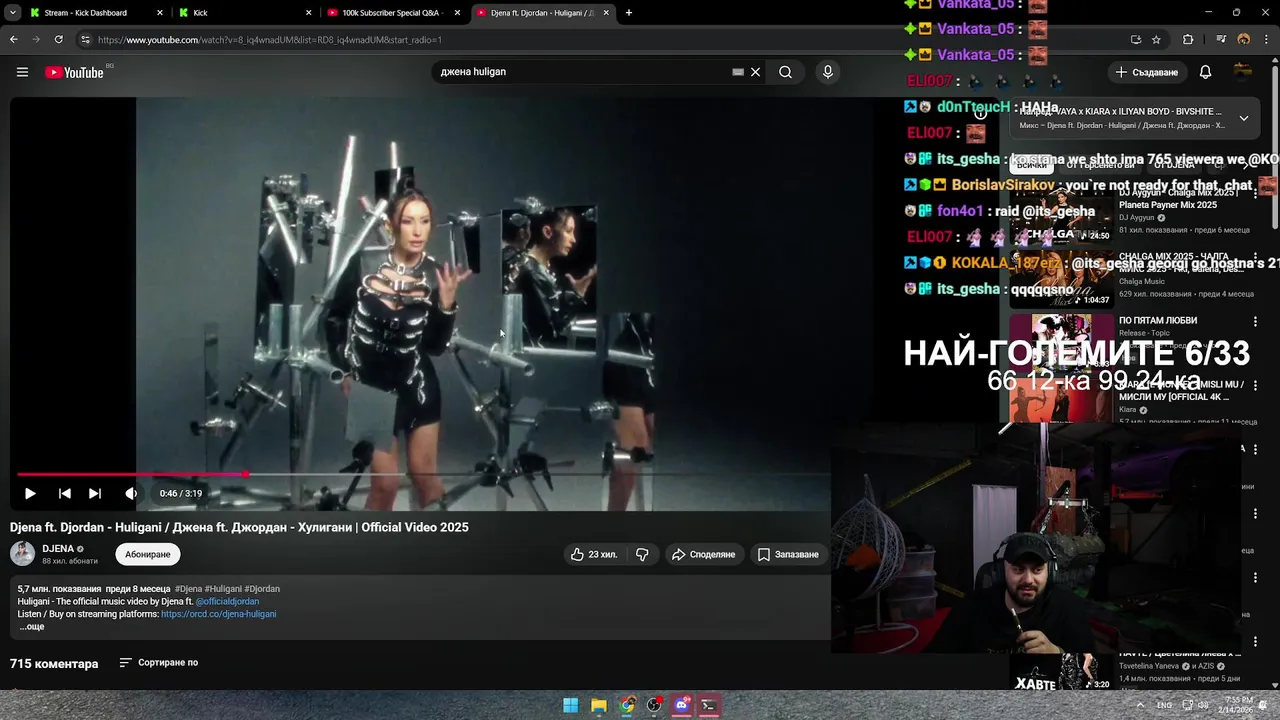Expand the mix playlist panel chevron
This screenshot has width=1280, height=720.
pos(1244,118)
